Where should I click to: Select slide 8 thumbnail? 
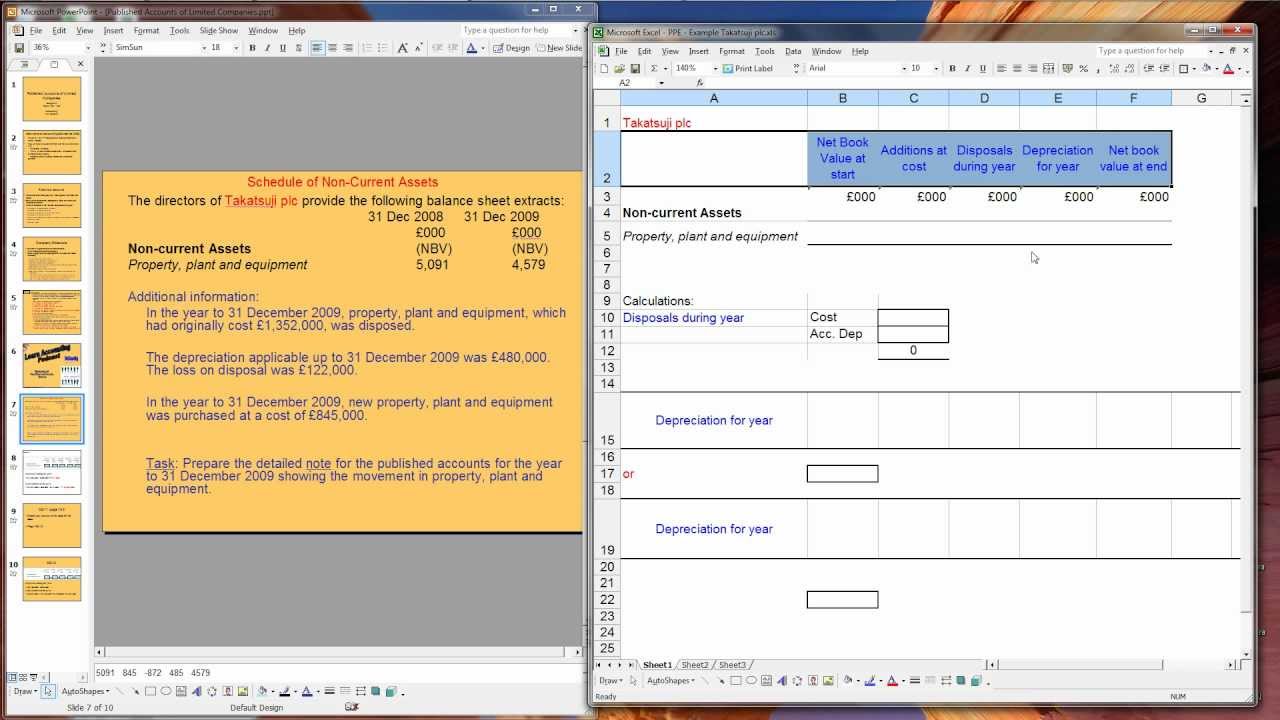point(52,472)
